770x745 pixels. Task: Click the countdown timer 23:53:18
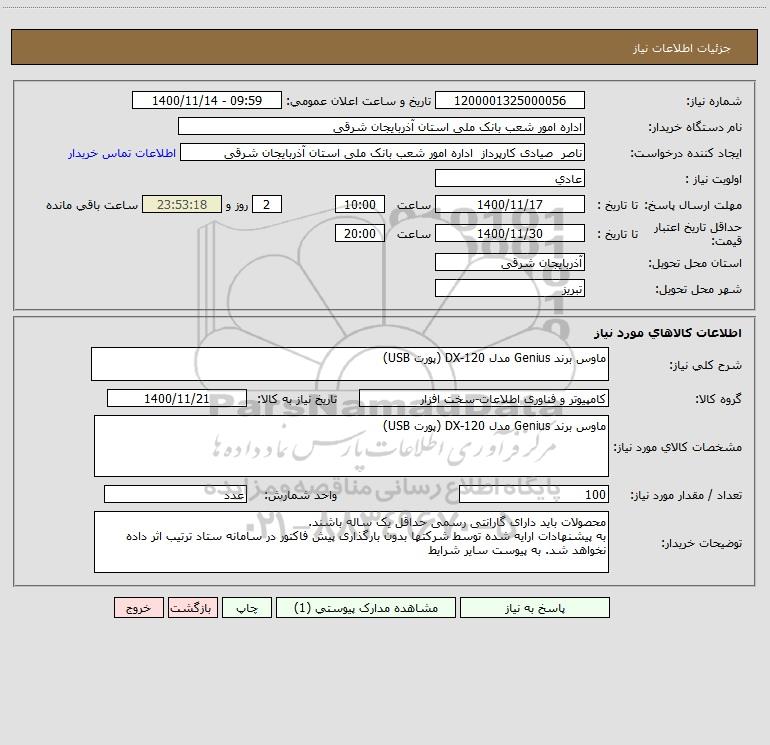click(x=182, y=204)
